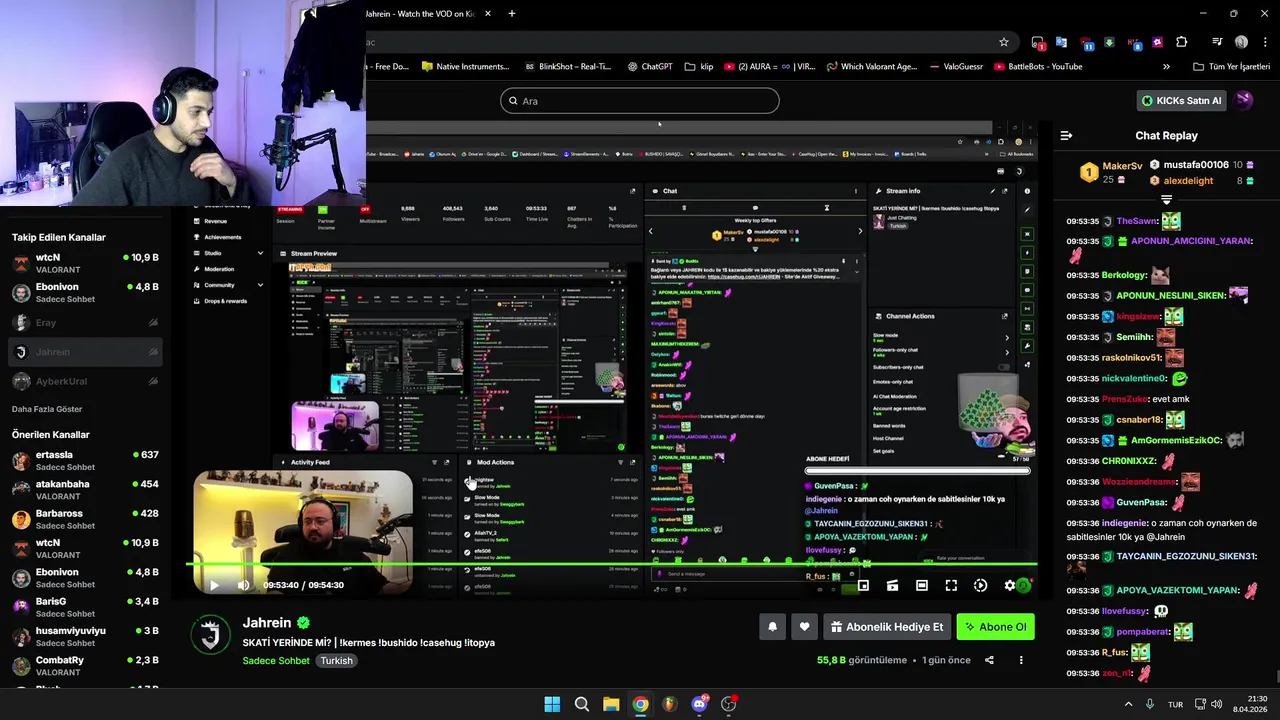Share the VOD via share icon

pyautogui.click(x=989, y=660)
